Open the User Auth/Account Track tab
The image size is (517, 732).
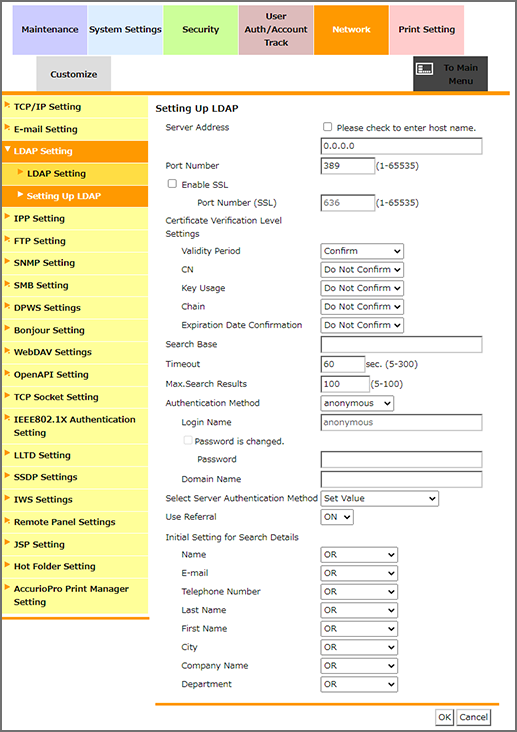(276, 30)
